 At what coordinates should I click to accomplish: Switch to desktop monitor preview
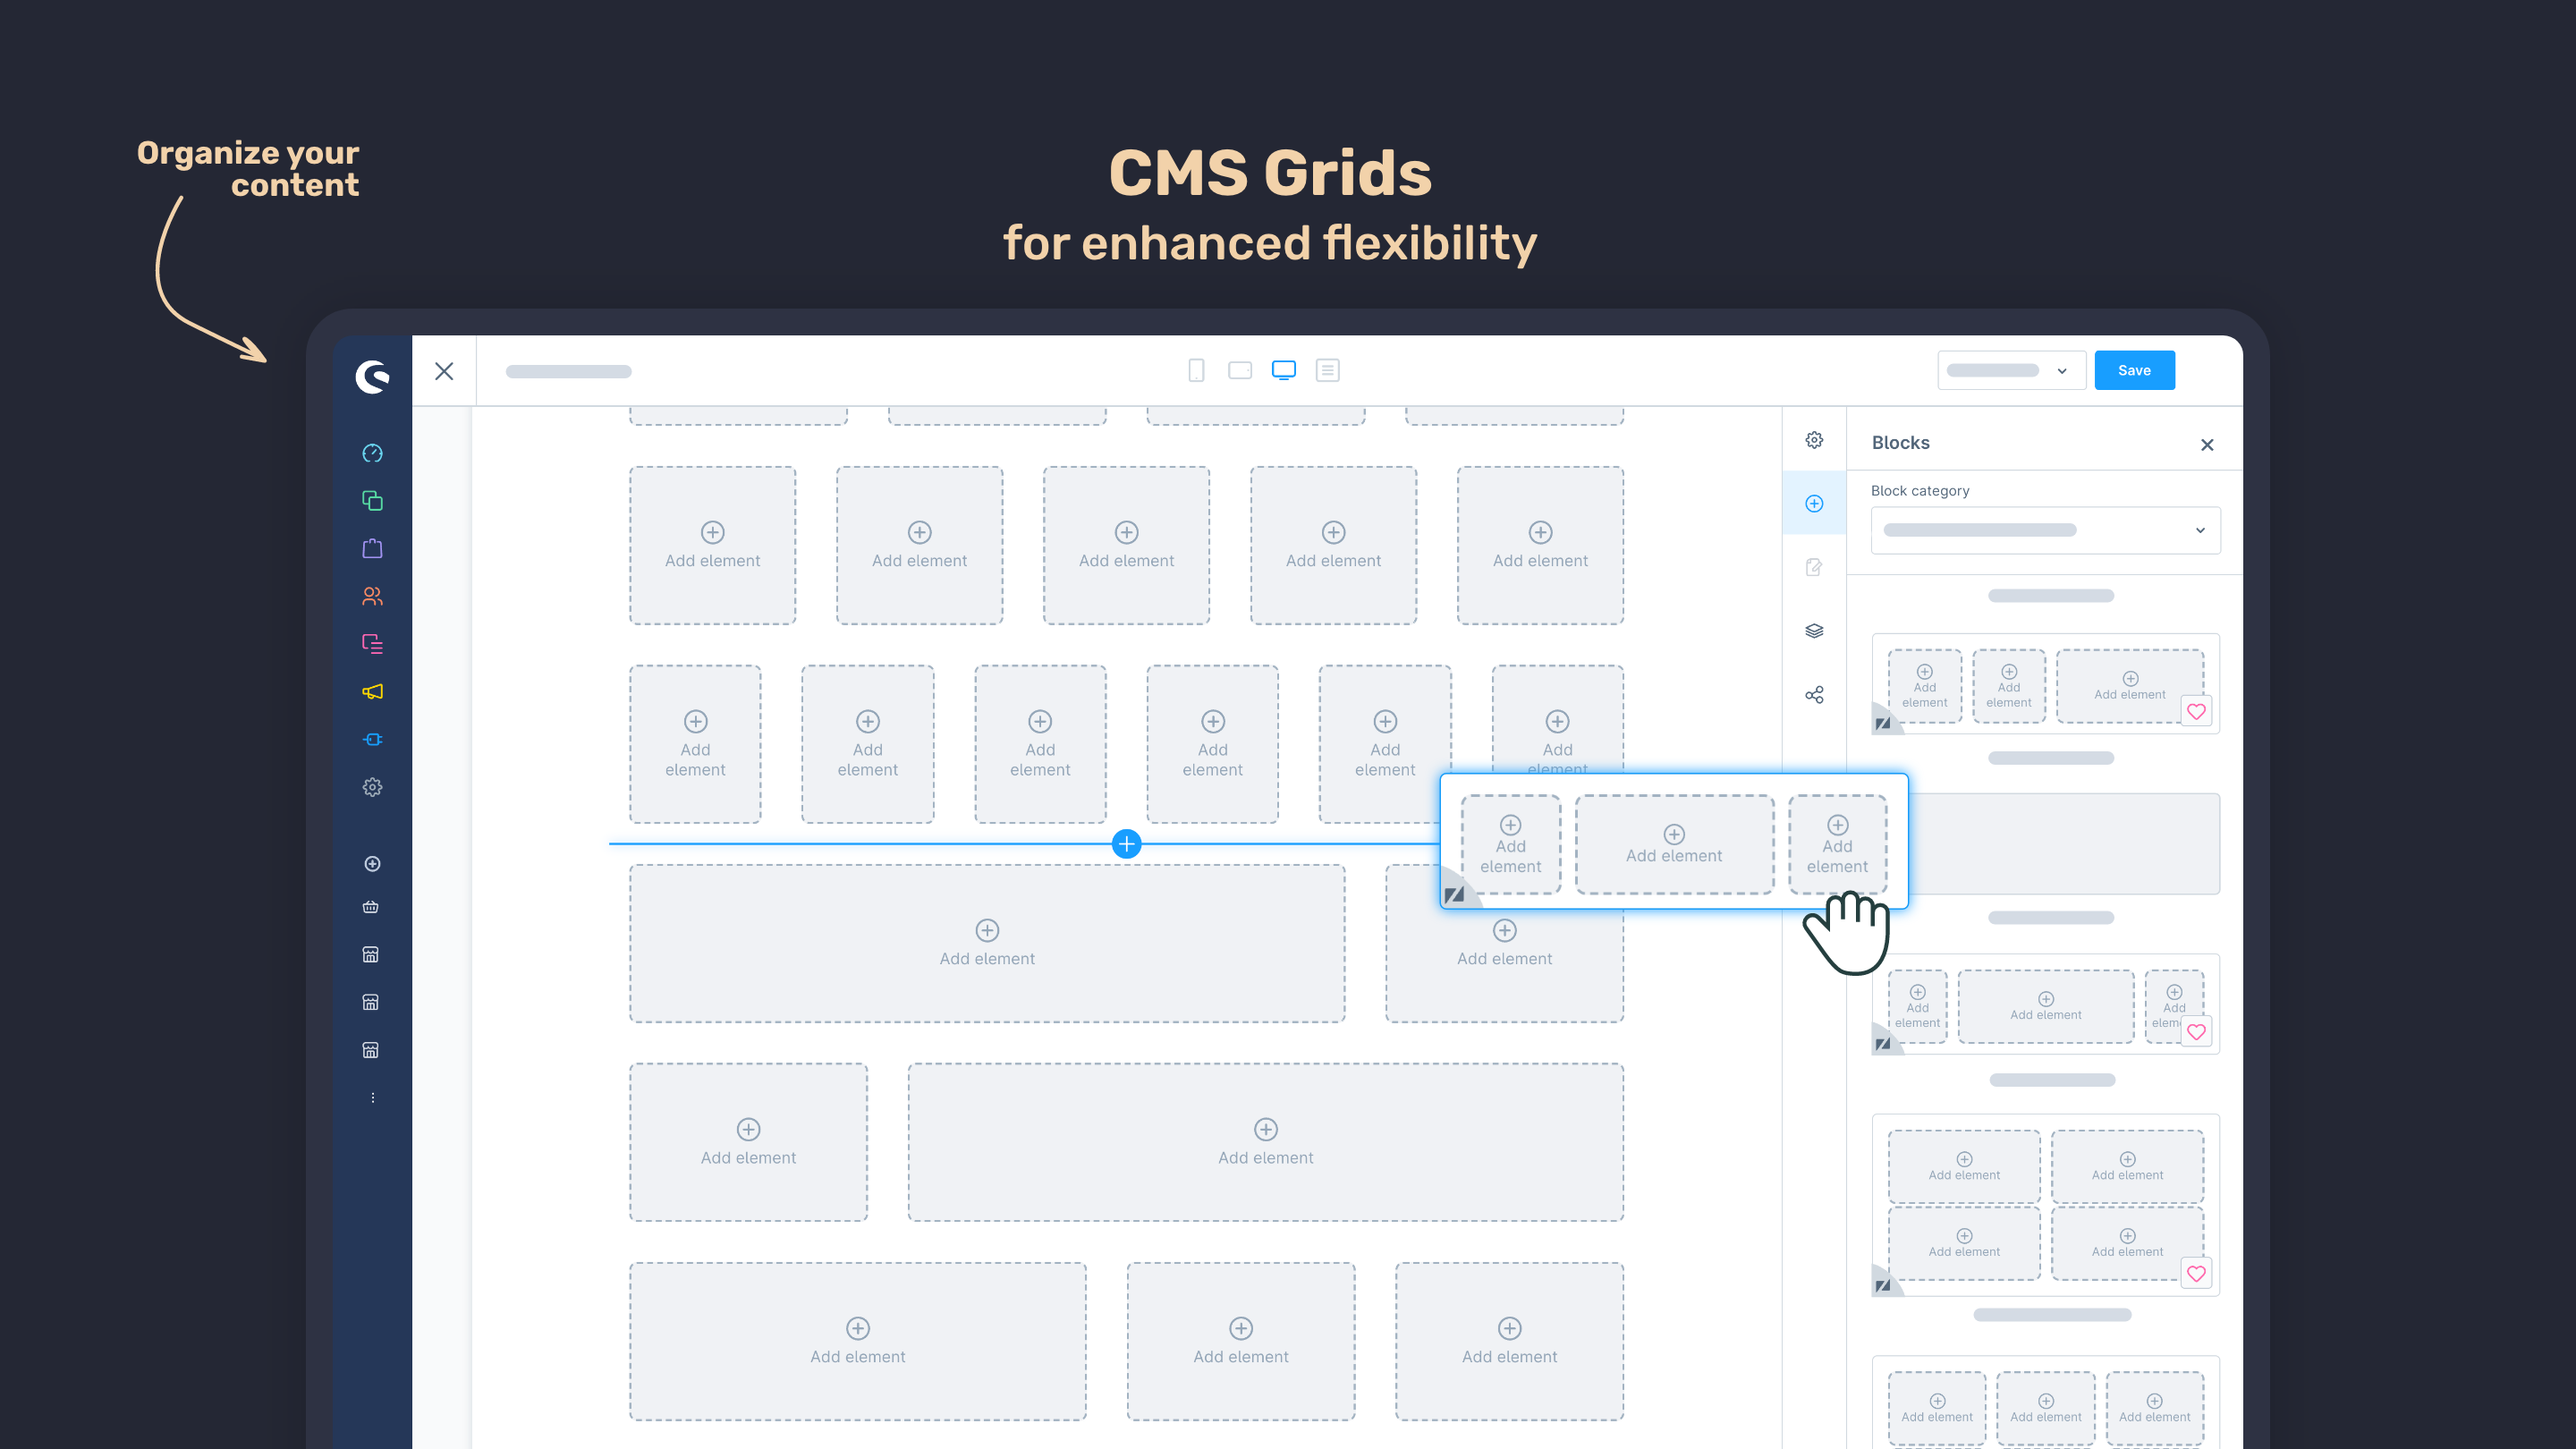1284,370
